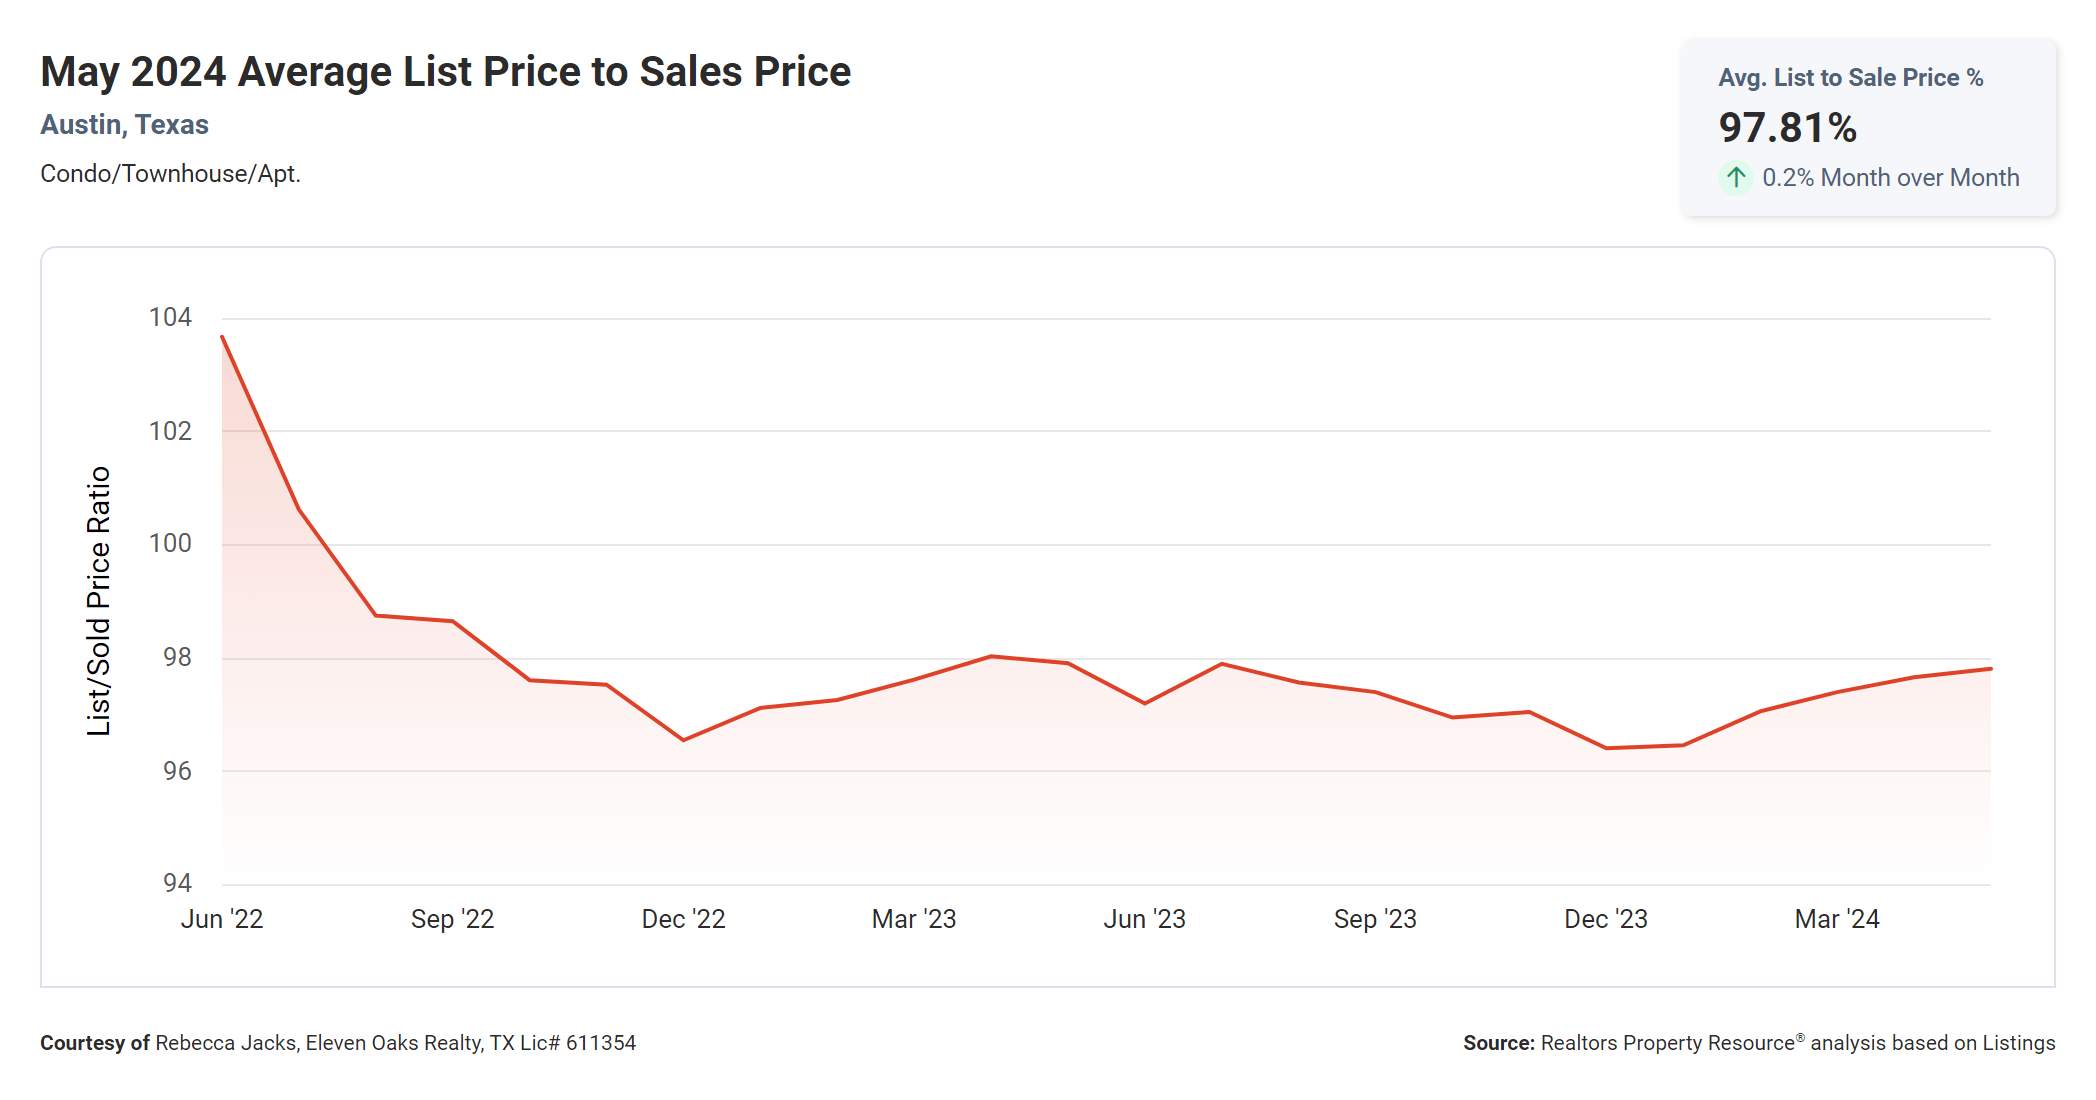This screenshot has height=1100, width=2096.
Task: Select the "Jun '23" x-axis label
Action: pyautogui.click(x=1144, y=919)
